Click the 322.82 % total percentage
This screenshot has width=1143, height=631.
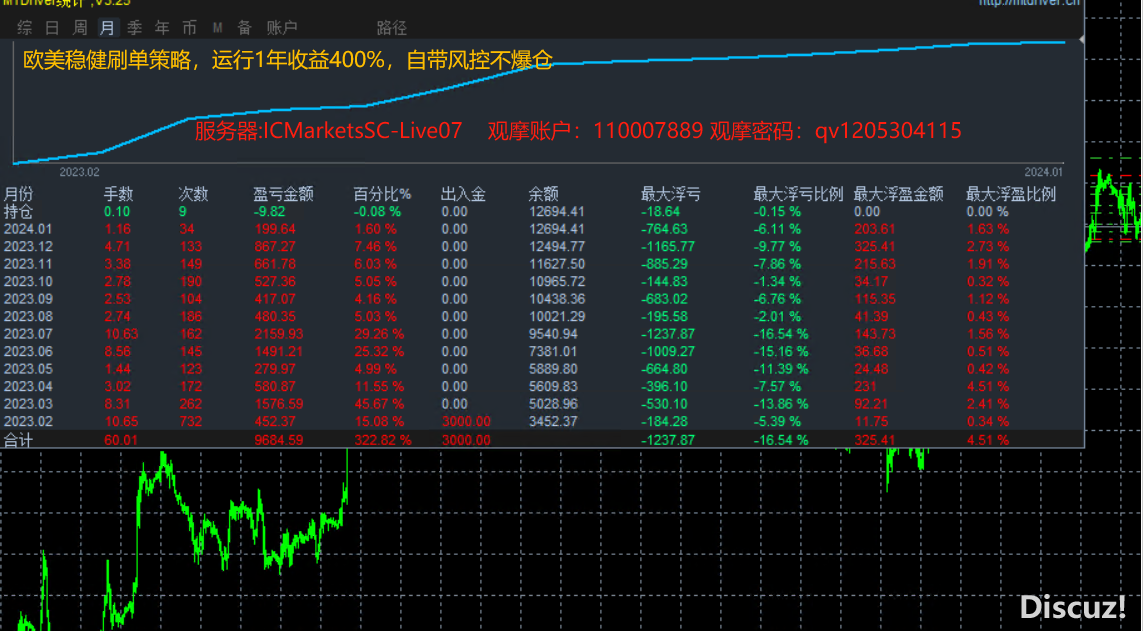coord(383,440)
